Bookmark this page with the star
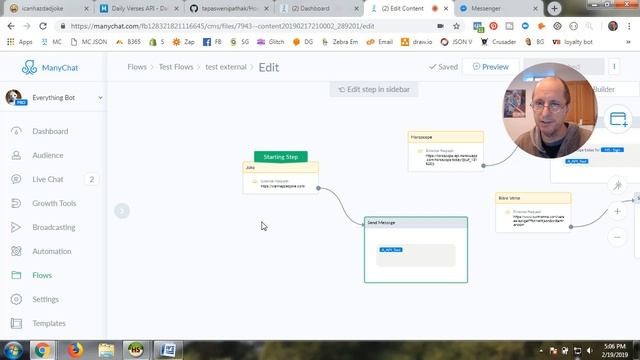Screen dimensions: 640x360 [456, 26]
